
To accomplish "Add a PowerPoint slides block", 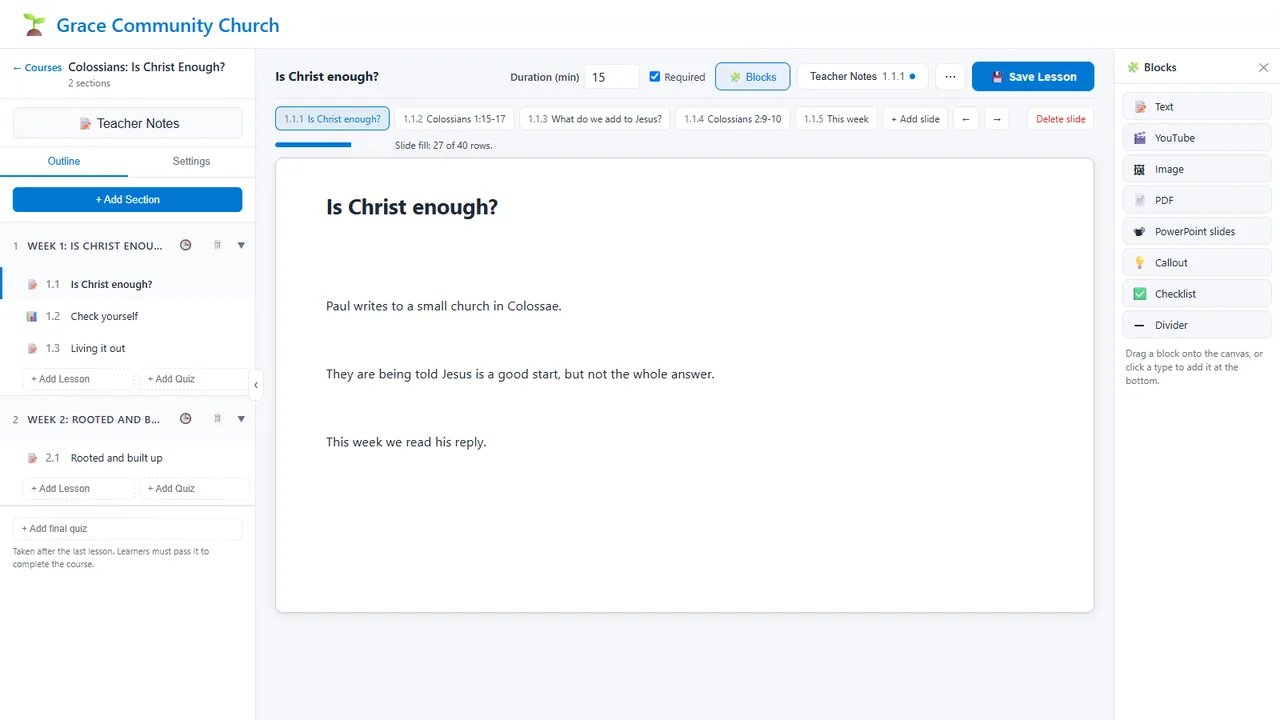I will [1197, 231].
